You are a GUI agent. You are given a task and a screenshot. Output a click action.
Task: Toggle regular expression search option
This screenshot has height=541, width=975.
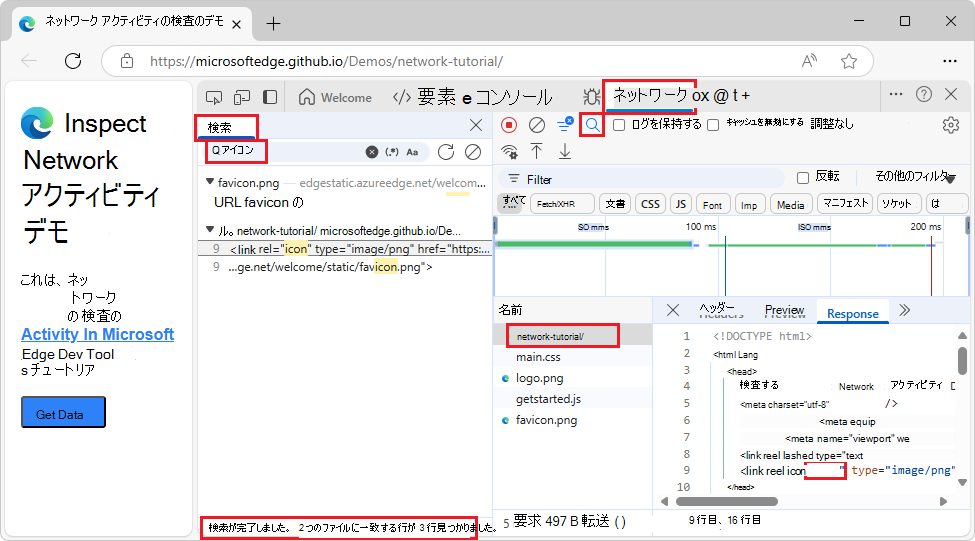(392, 152)
